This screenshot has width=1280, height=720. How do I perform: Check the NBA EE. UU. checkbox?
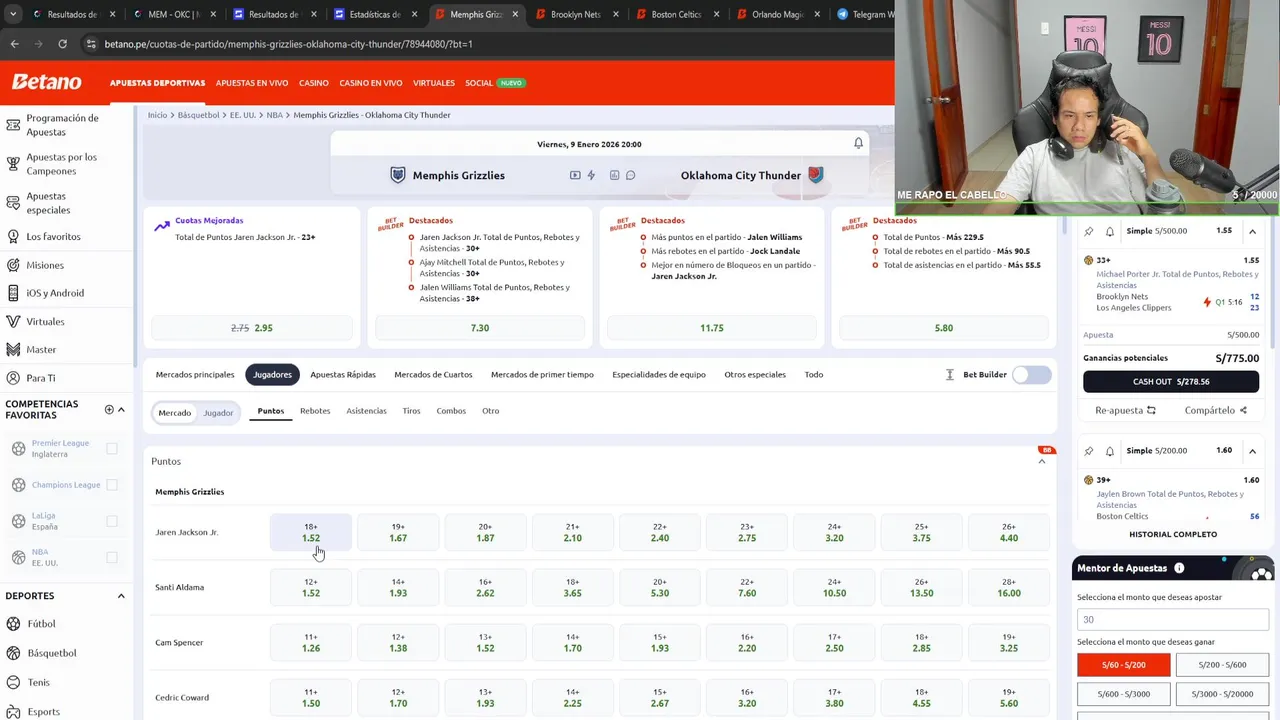click(112, 557)
